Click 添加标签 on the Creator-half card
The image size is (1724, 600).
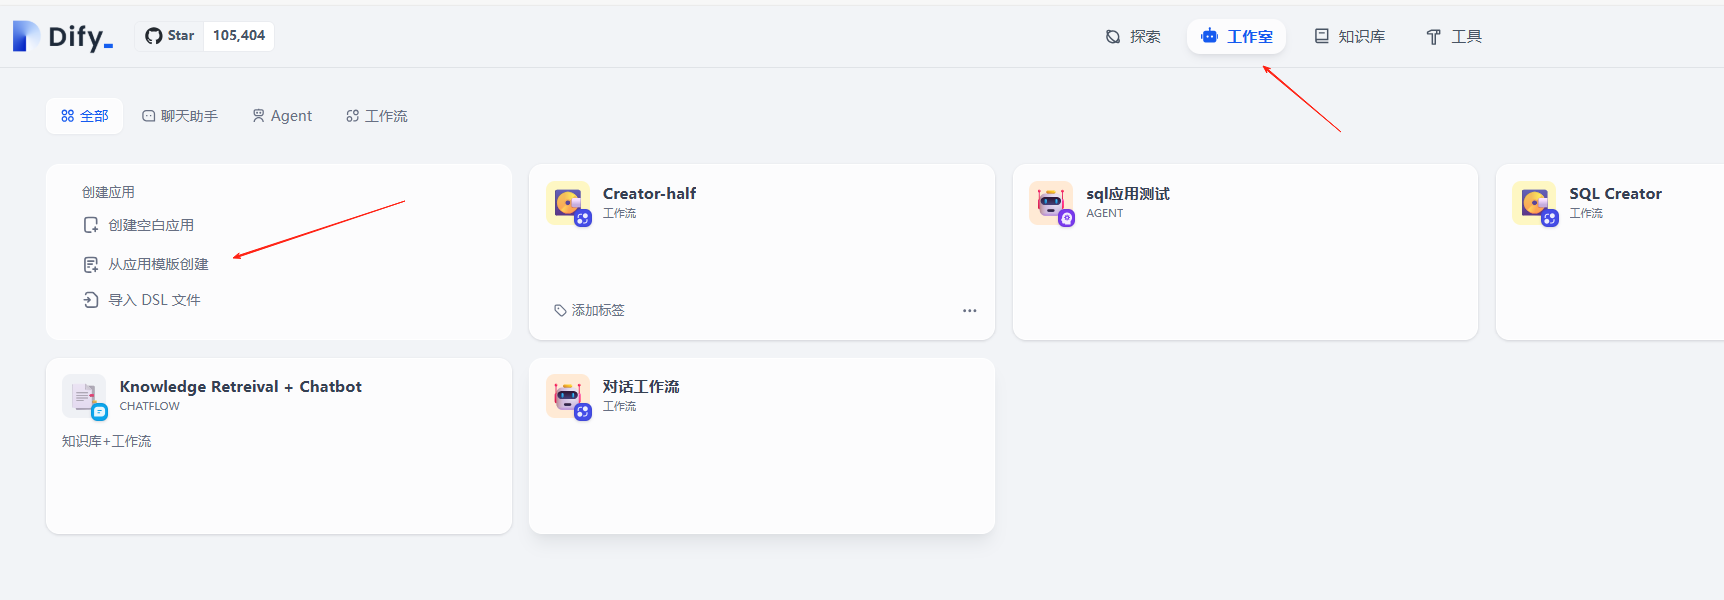click(x=590, y=310)
